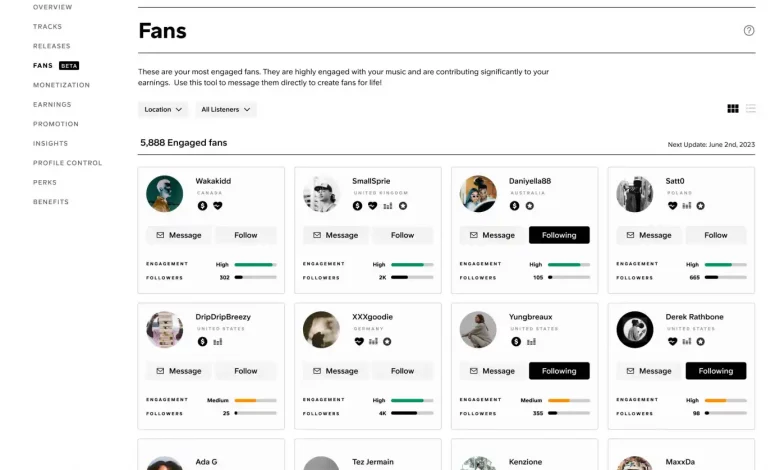Open Monetization in the sidebar

click(62, 85)
